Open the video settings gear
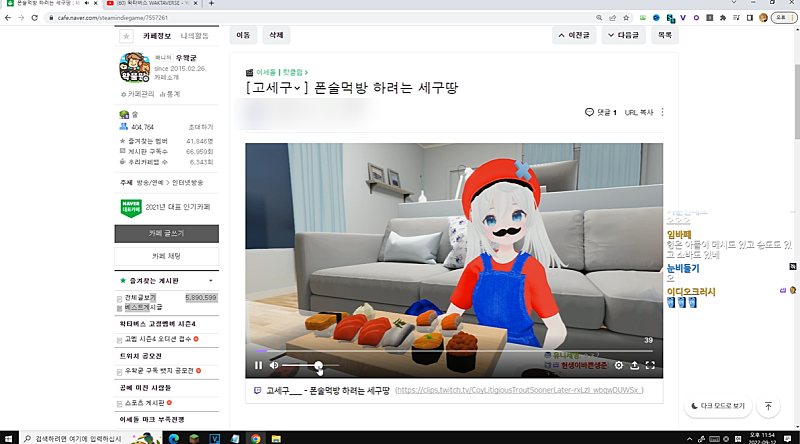This screenshot has width=800, height=444. pyautogui.click(x=618, y=365)
